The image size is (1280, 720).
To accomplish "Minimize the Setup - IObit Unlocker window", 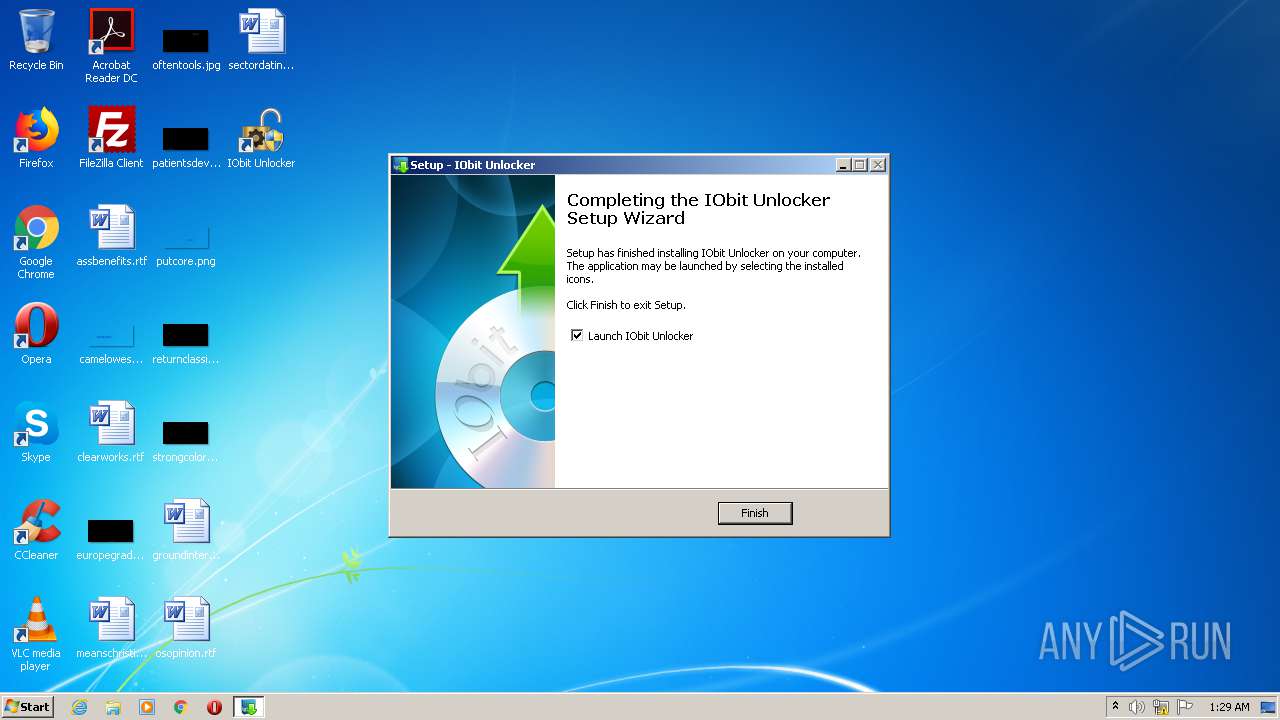I will point(843,165).
